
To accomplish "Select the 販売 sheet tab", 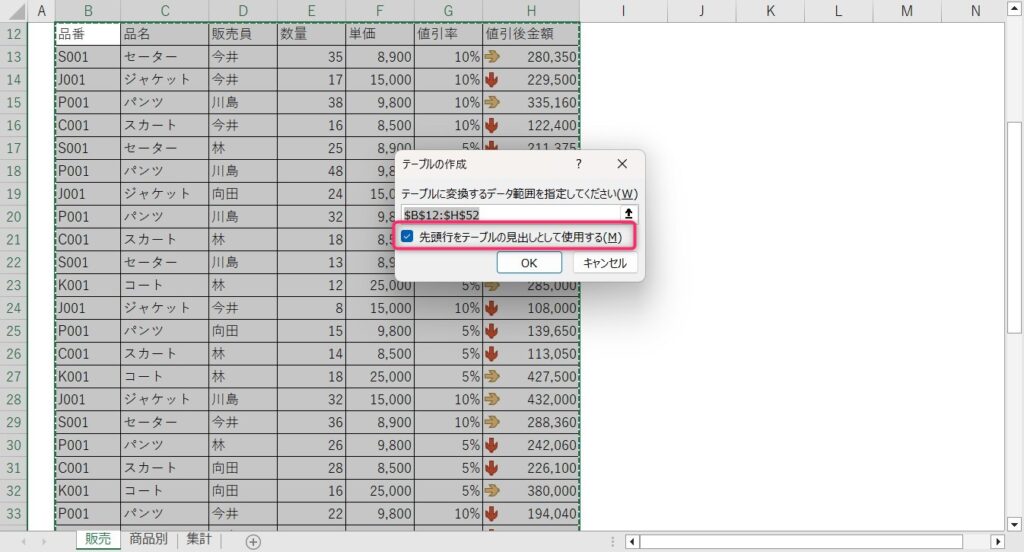I will (x=98, y=540).
